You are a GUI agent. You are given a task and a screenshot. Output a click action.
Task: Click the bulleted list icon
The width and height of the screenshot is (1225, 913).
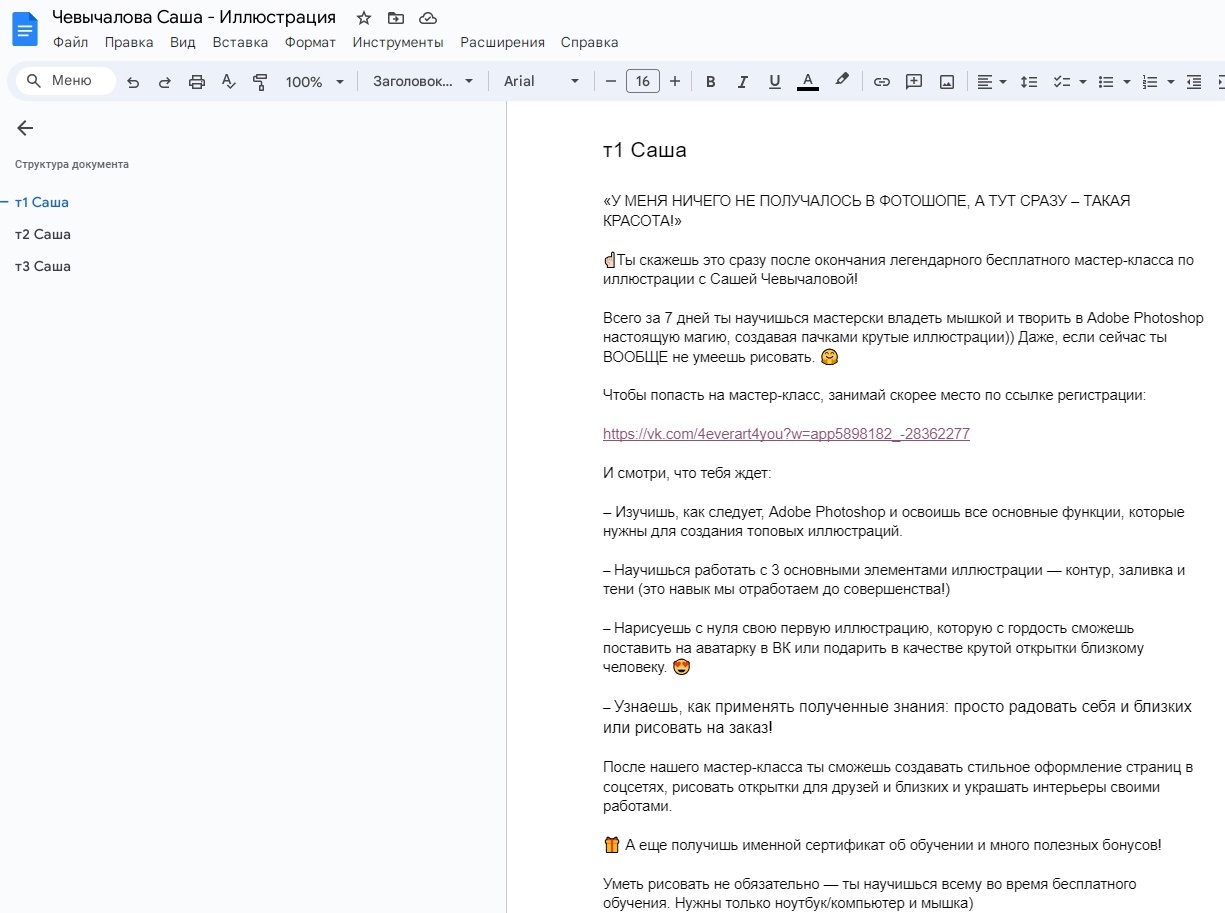1106,82
